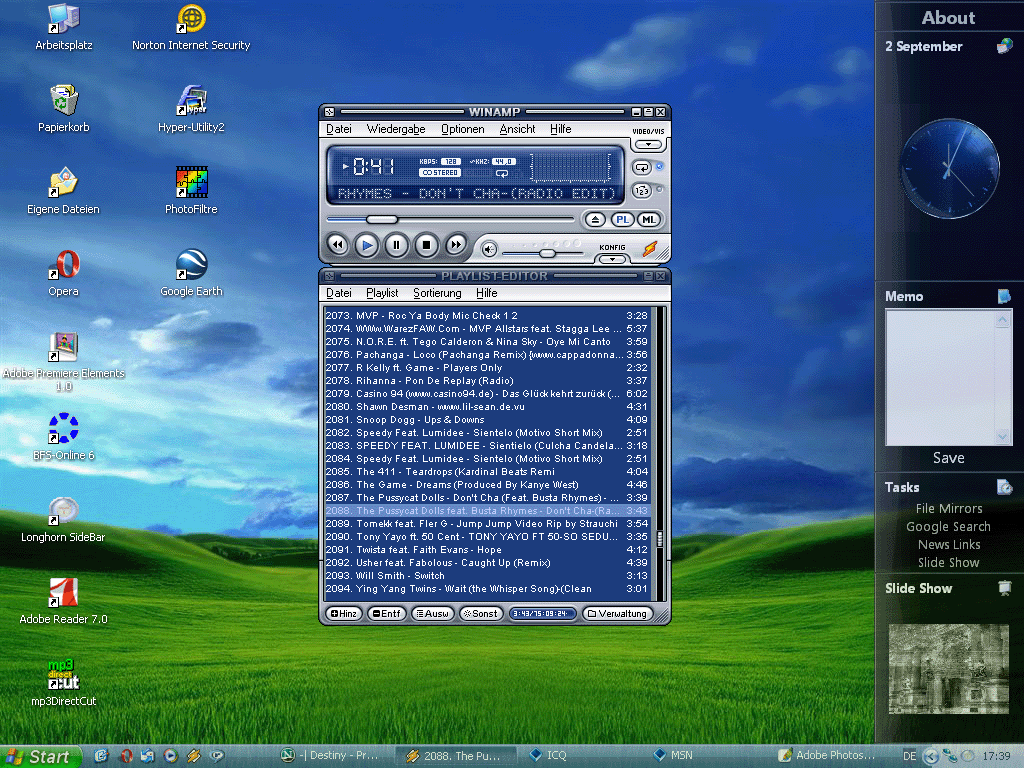Click the Winamp eject/open file button
This screenshot has height=768, width=1024.
594,219
